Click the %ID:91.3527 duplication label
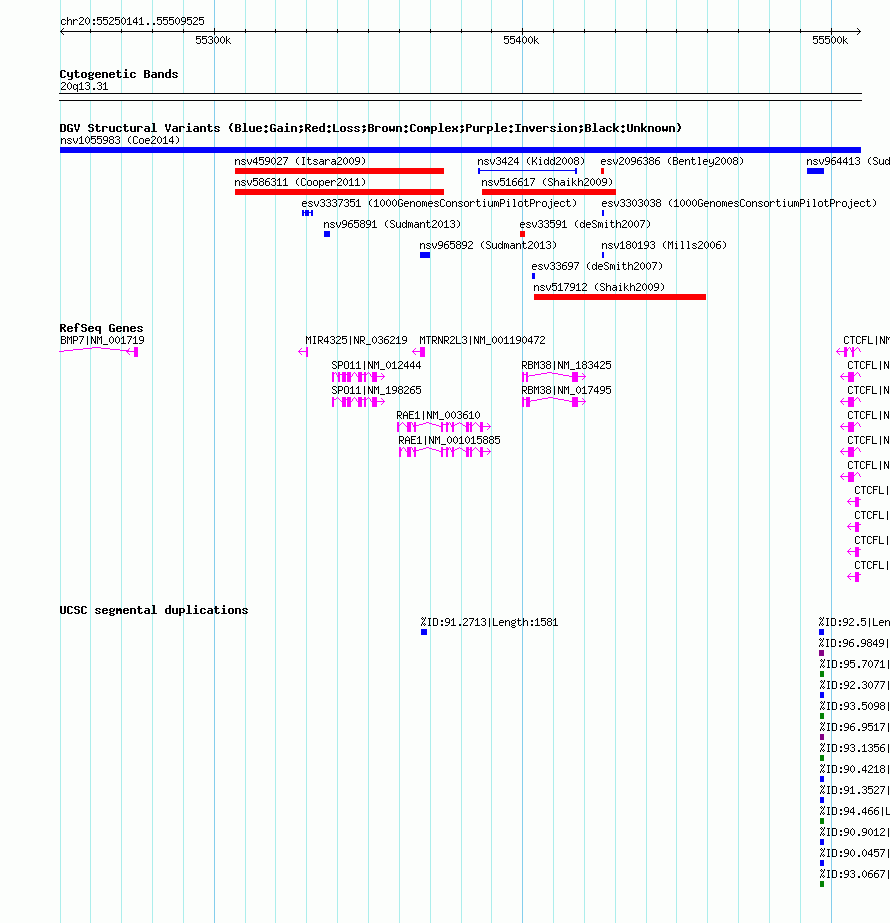This screenshot has width=890, height=923. click(x=854, y=790)
